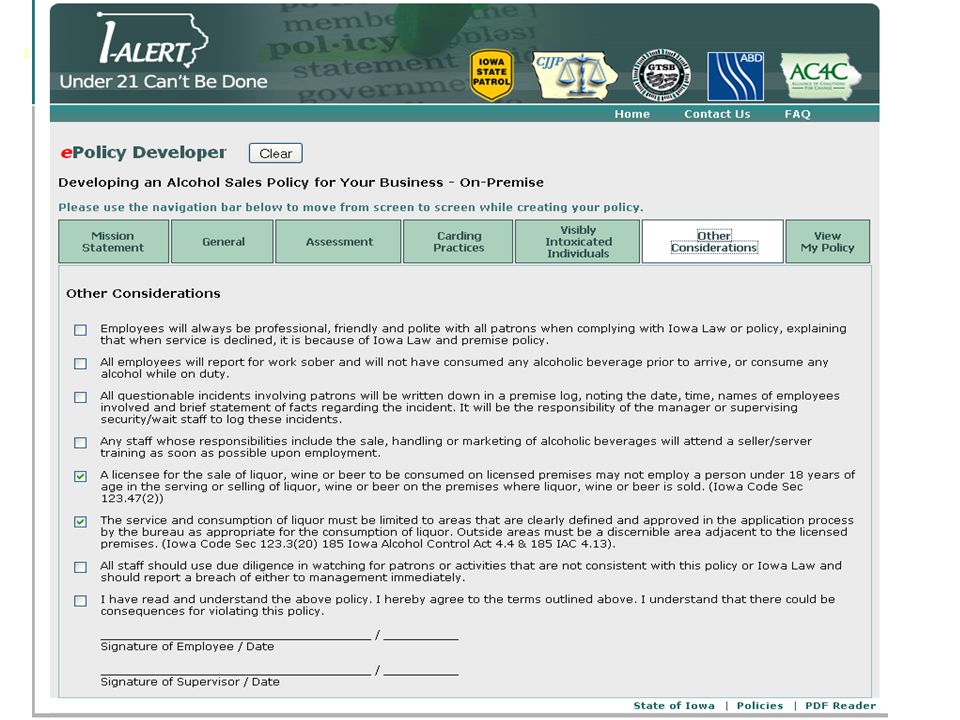Click 'Signature of Supervisor / Date' label
The image size is (960, 720).
click(x=190, y=681)
